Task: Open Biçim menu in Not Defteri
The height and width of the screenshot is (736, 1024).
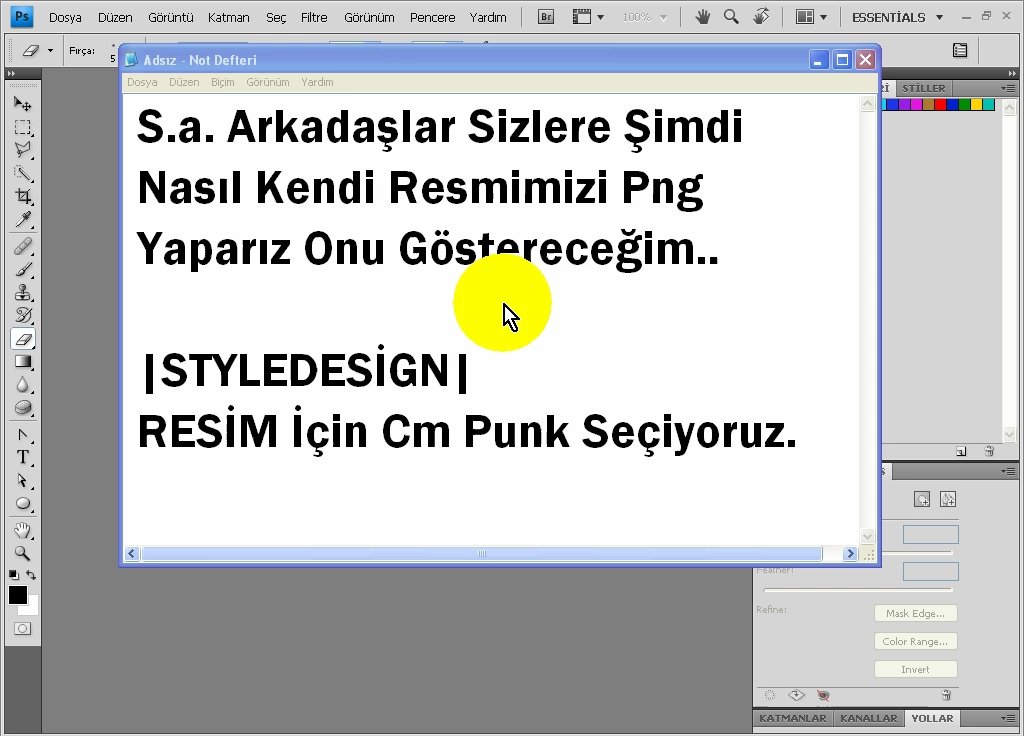Action: (x=223, y=82)
